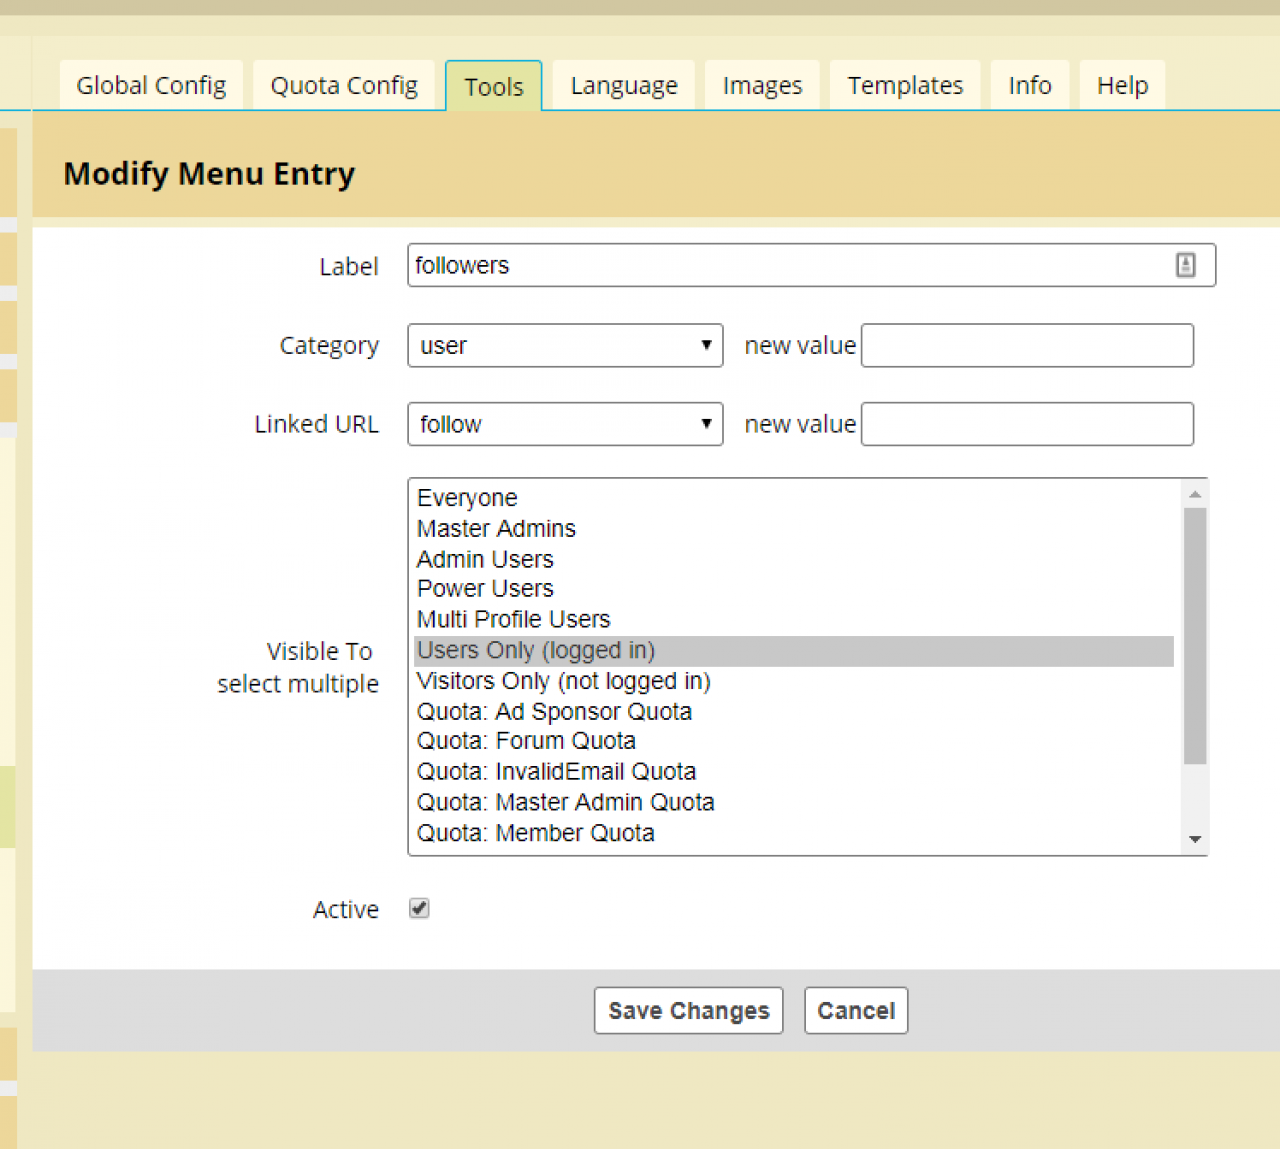Click the autofill icon in Label field
The height and width of the screenshot is (1149, 1280).
(x=1185, y=265)
